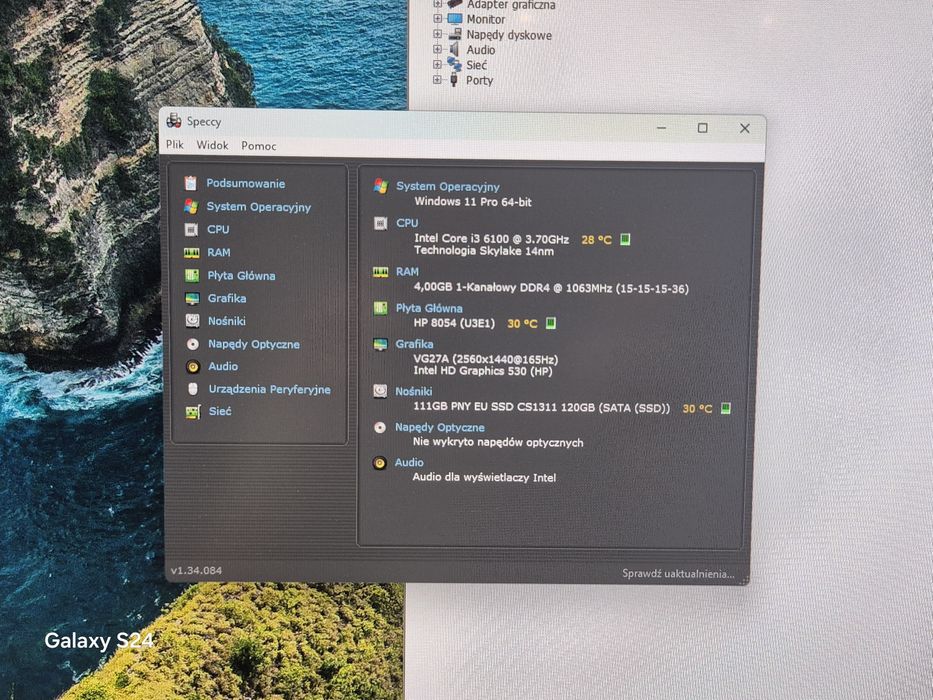Click the System Operacyjny Windows flag icon in sidebar

(191, 207)
